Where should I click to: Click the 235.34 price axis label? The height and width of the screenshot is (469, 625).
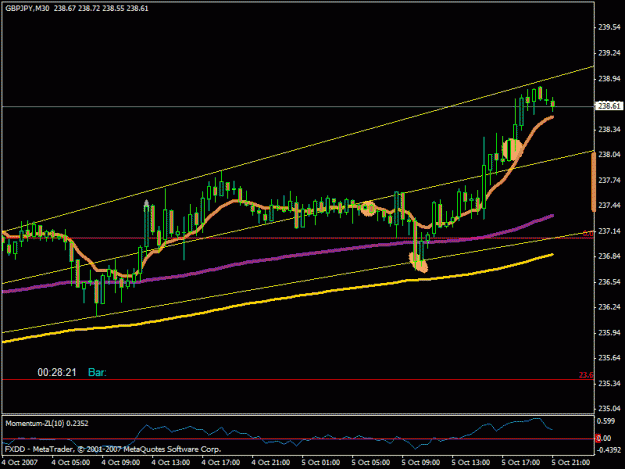(609, 384)
